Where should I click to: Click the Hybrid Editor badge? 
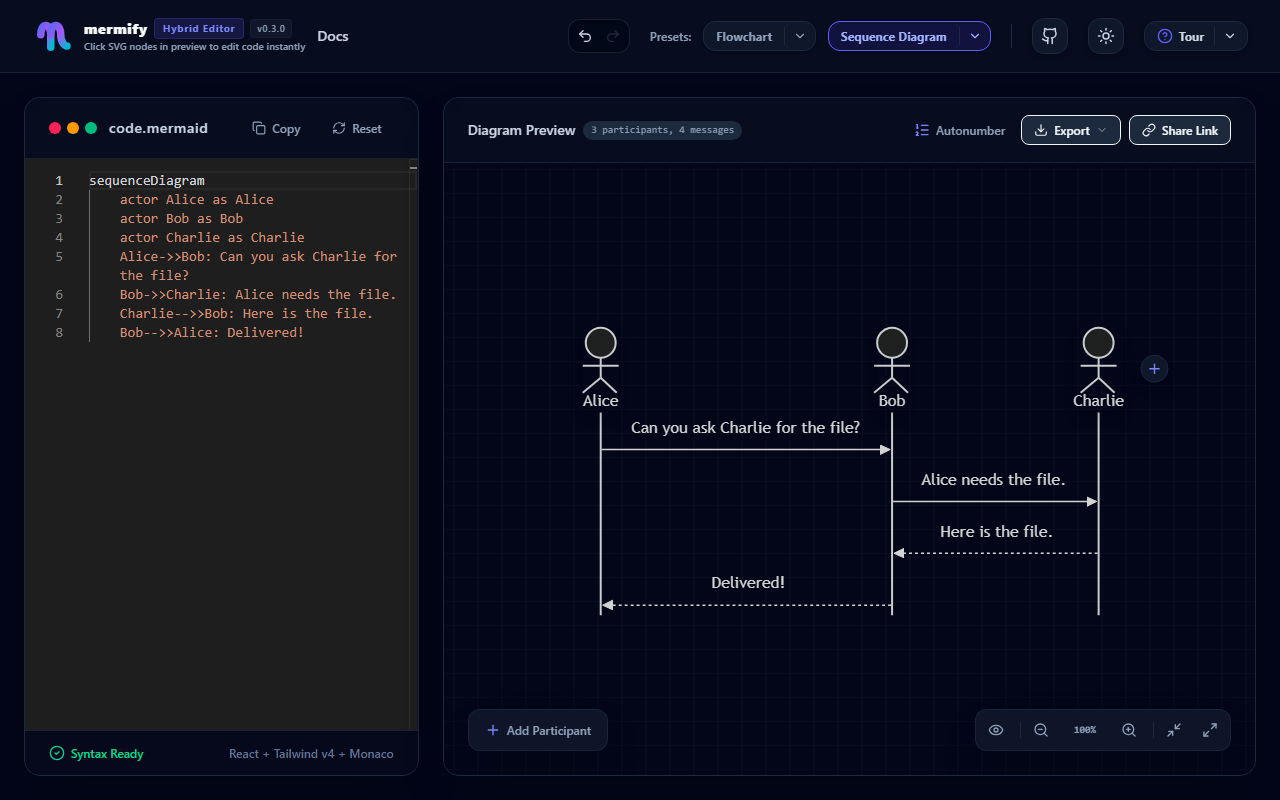click(199, 28)
